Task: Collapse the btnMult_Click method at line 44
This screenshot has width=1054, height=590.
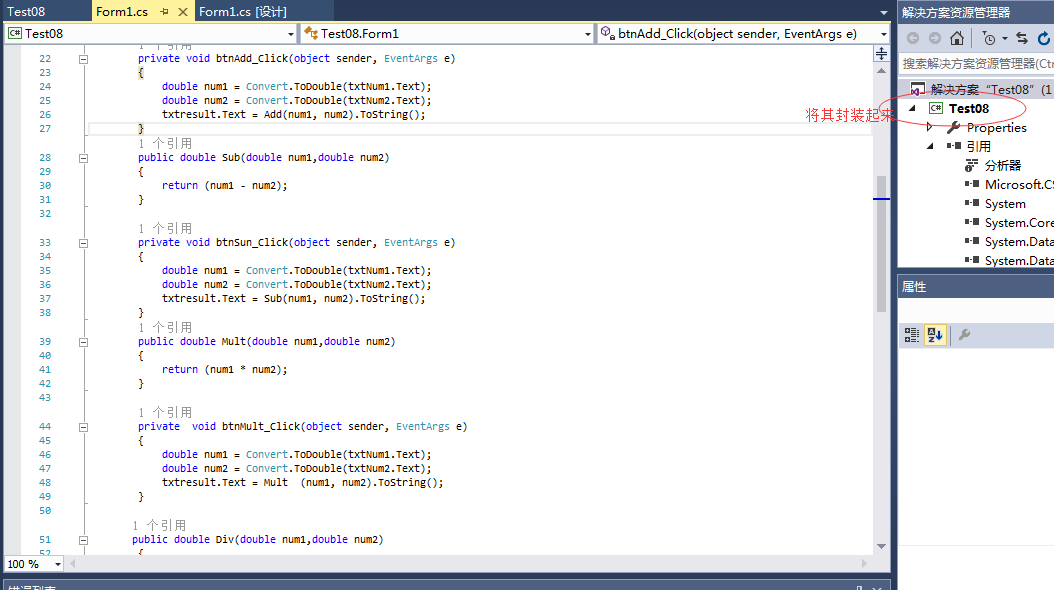Action: (x=83, y=427)
